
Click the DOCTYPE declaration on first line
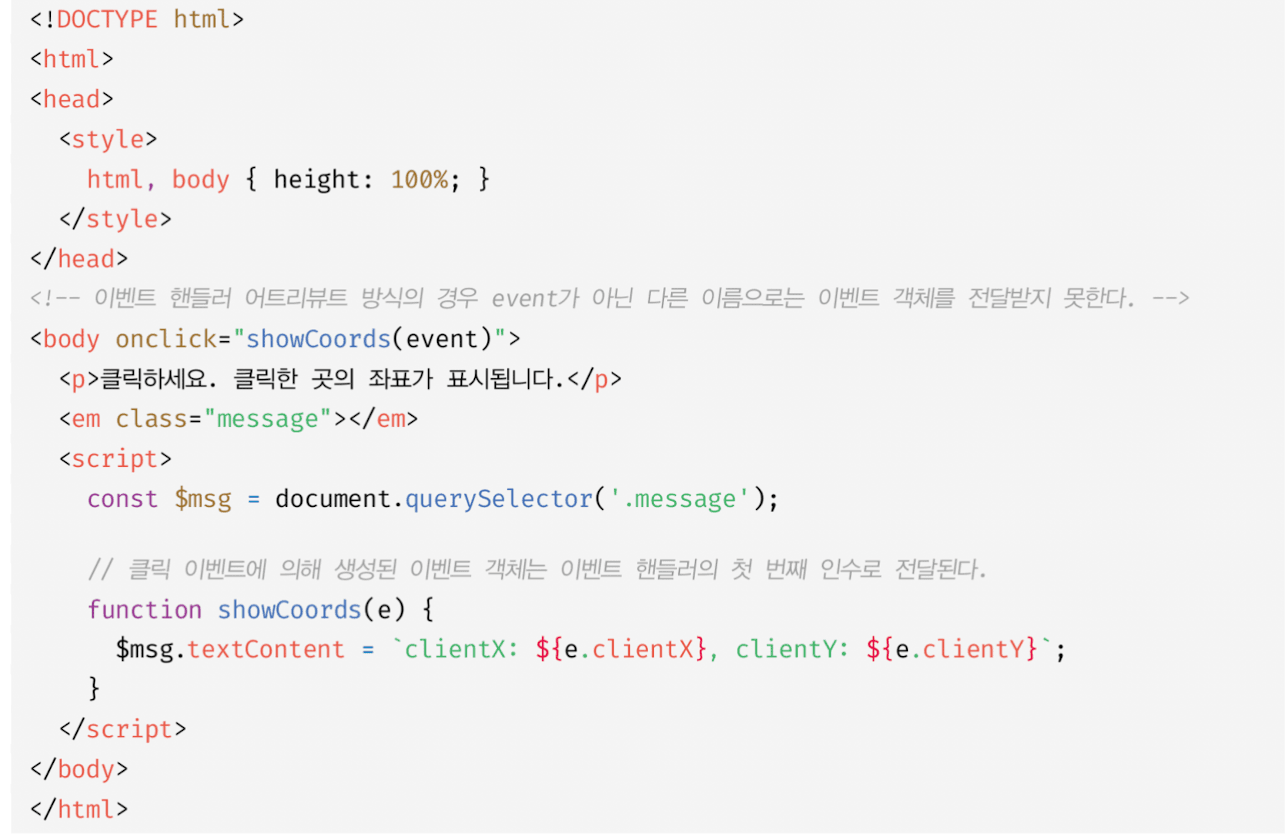[137, 19]
